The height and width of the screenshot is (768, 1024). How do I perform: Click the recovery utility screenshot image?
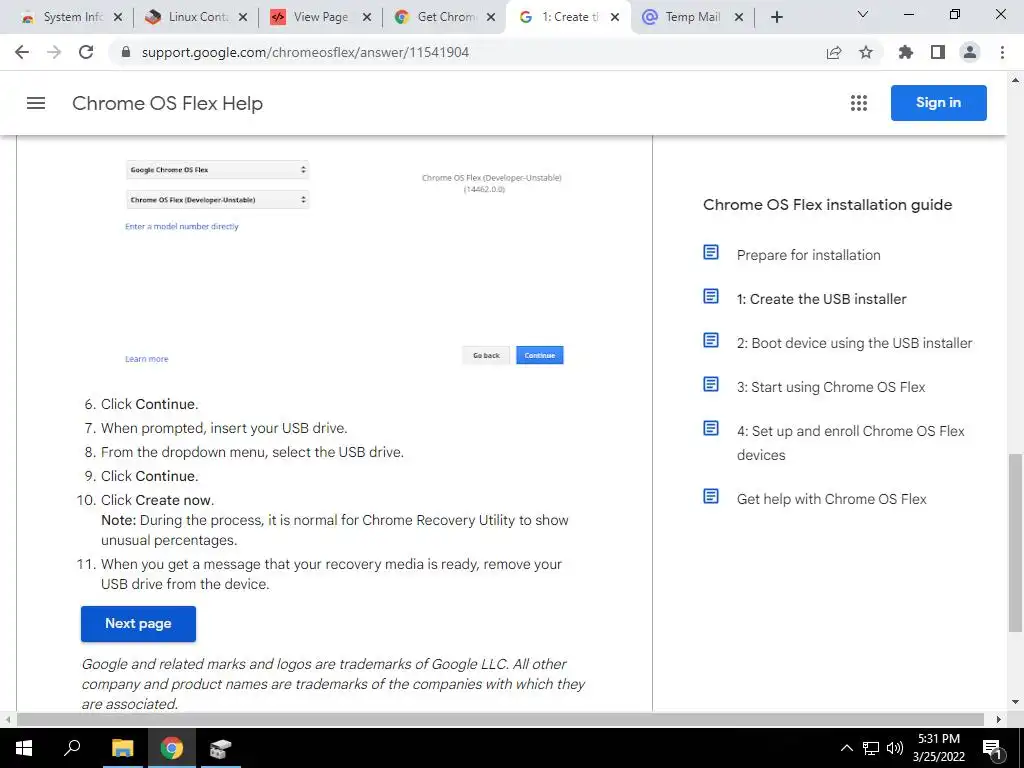tap(345, 263)
